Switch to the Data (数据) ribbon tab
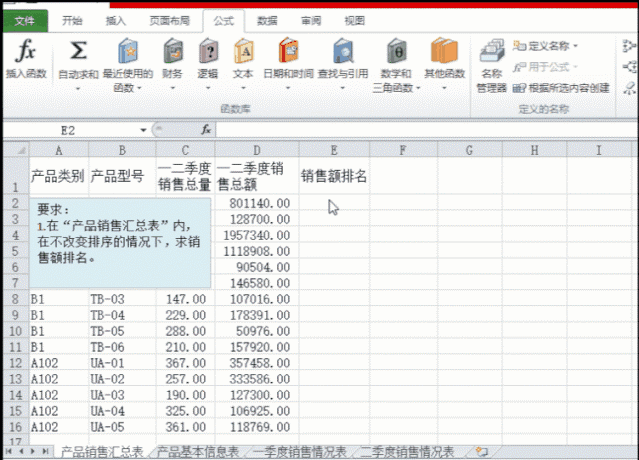Viewport: 639px width, 460px height. coord(267,20)
